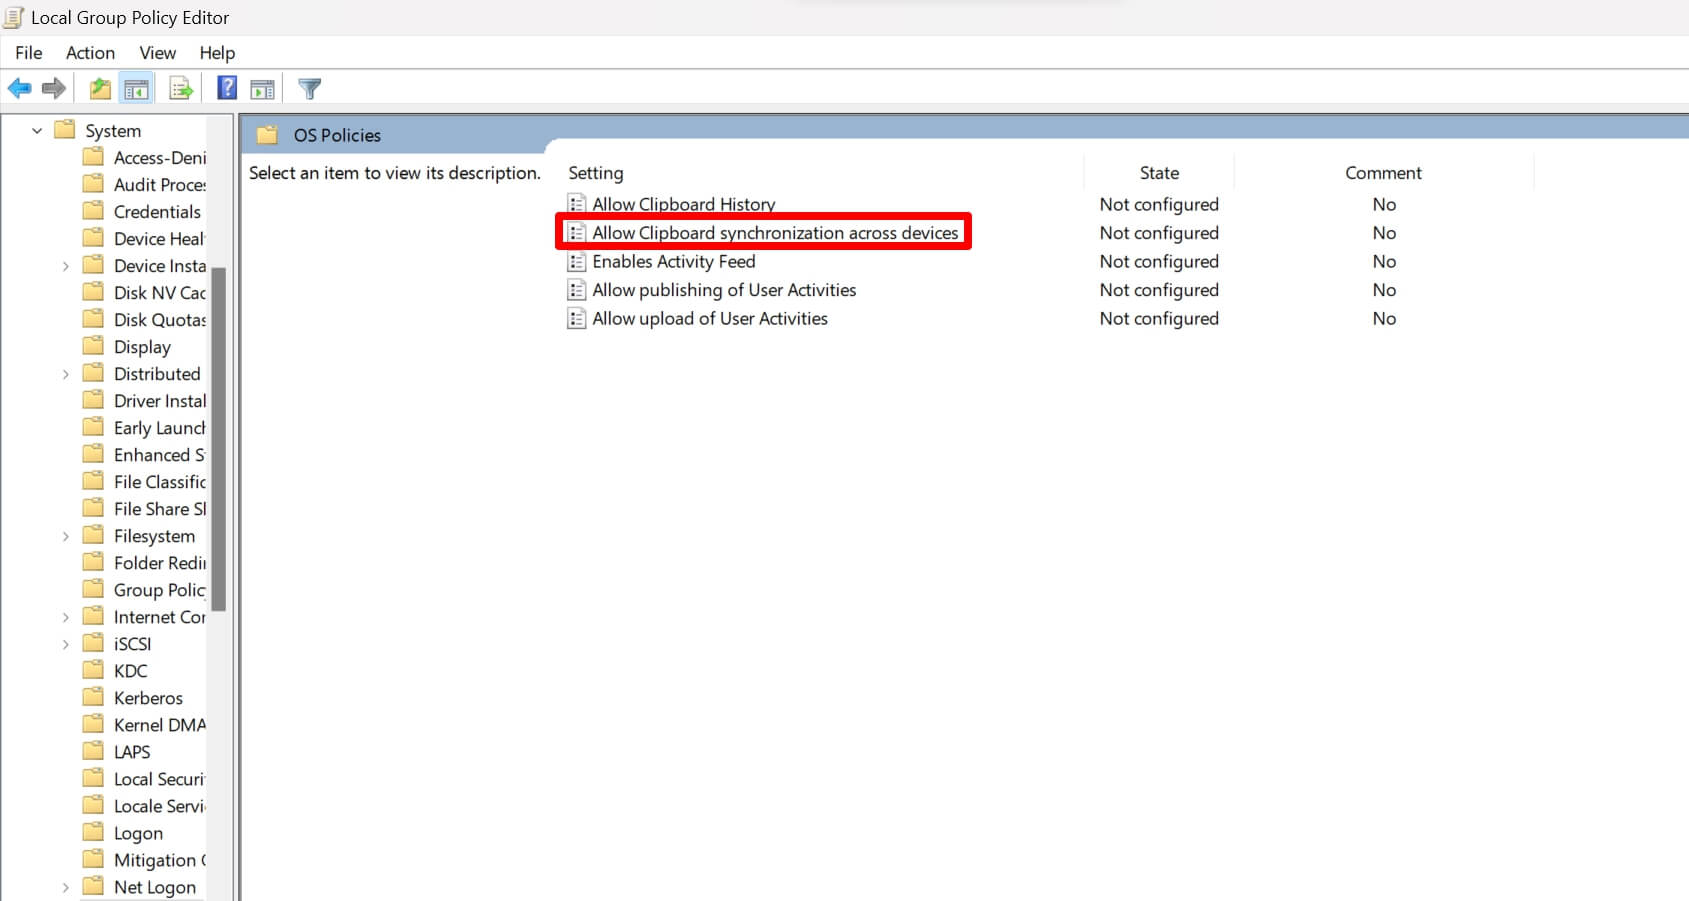
Task: Click the folder icon beside Display
Action: click(x=93, y=346)
